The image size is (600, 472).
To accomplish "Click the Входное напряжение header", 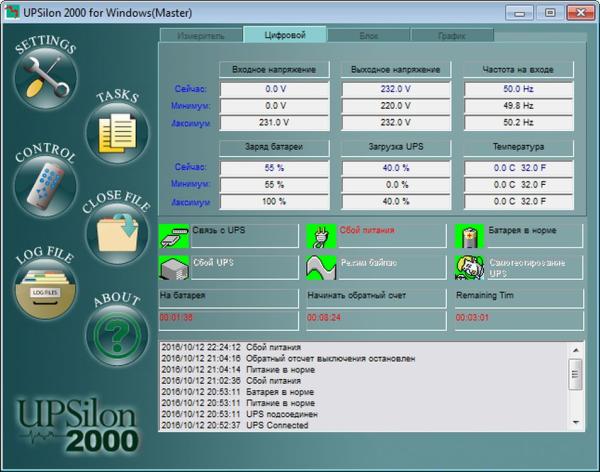I will 274,70.
